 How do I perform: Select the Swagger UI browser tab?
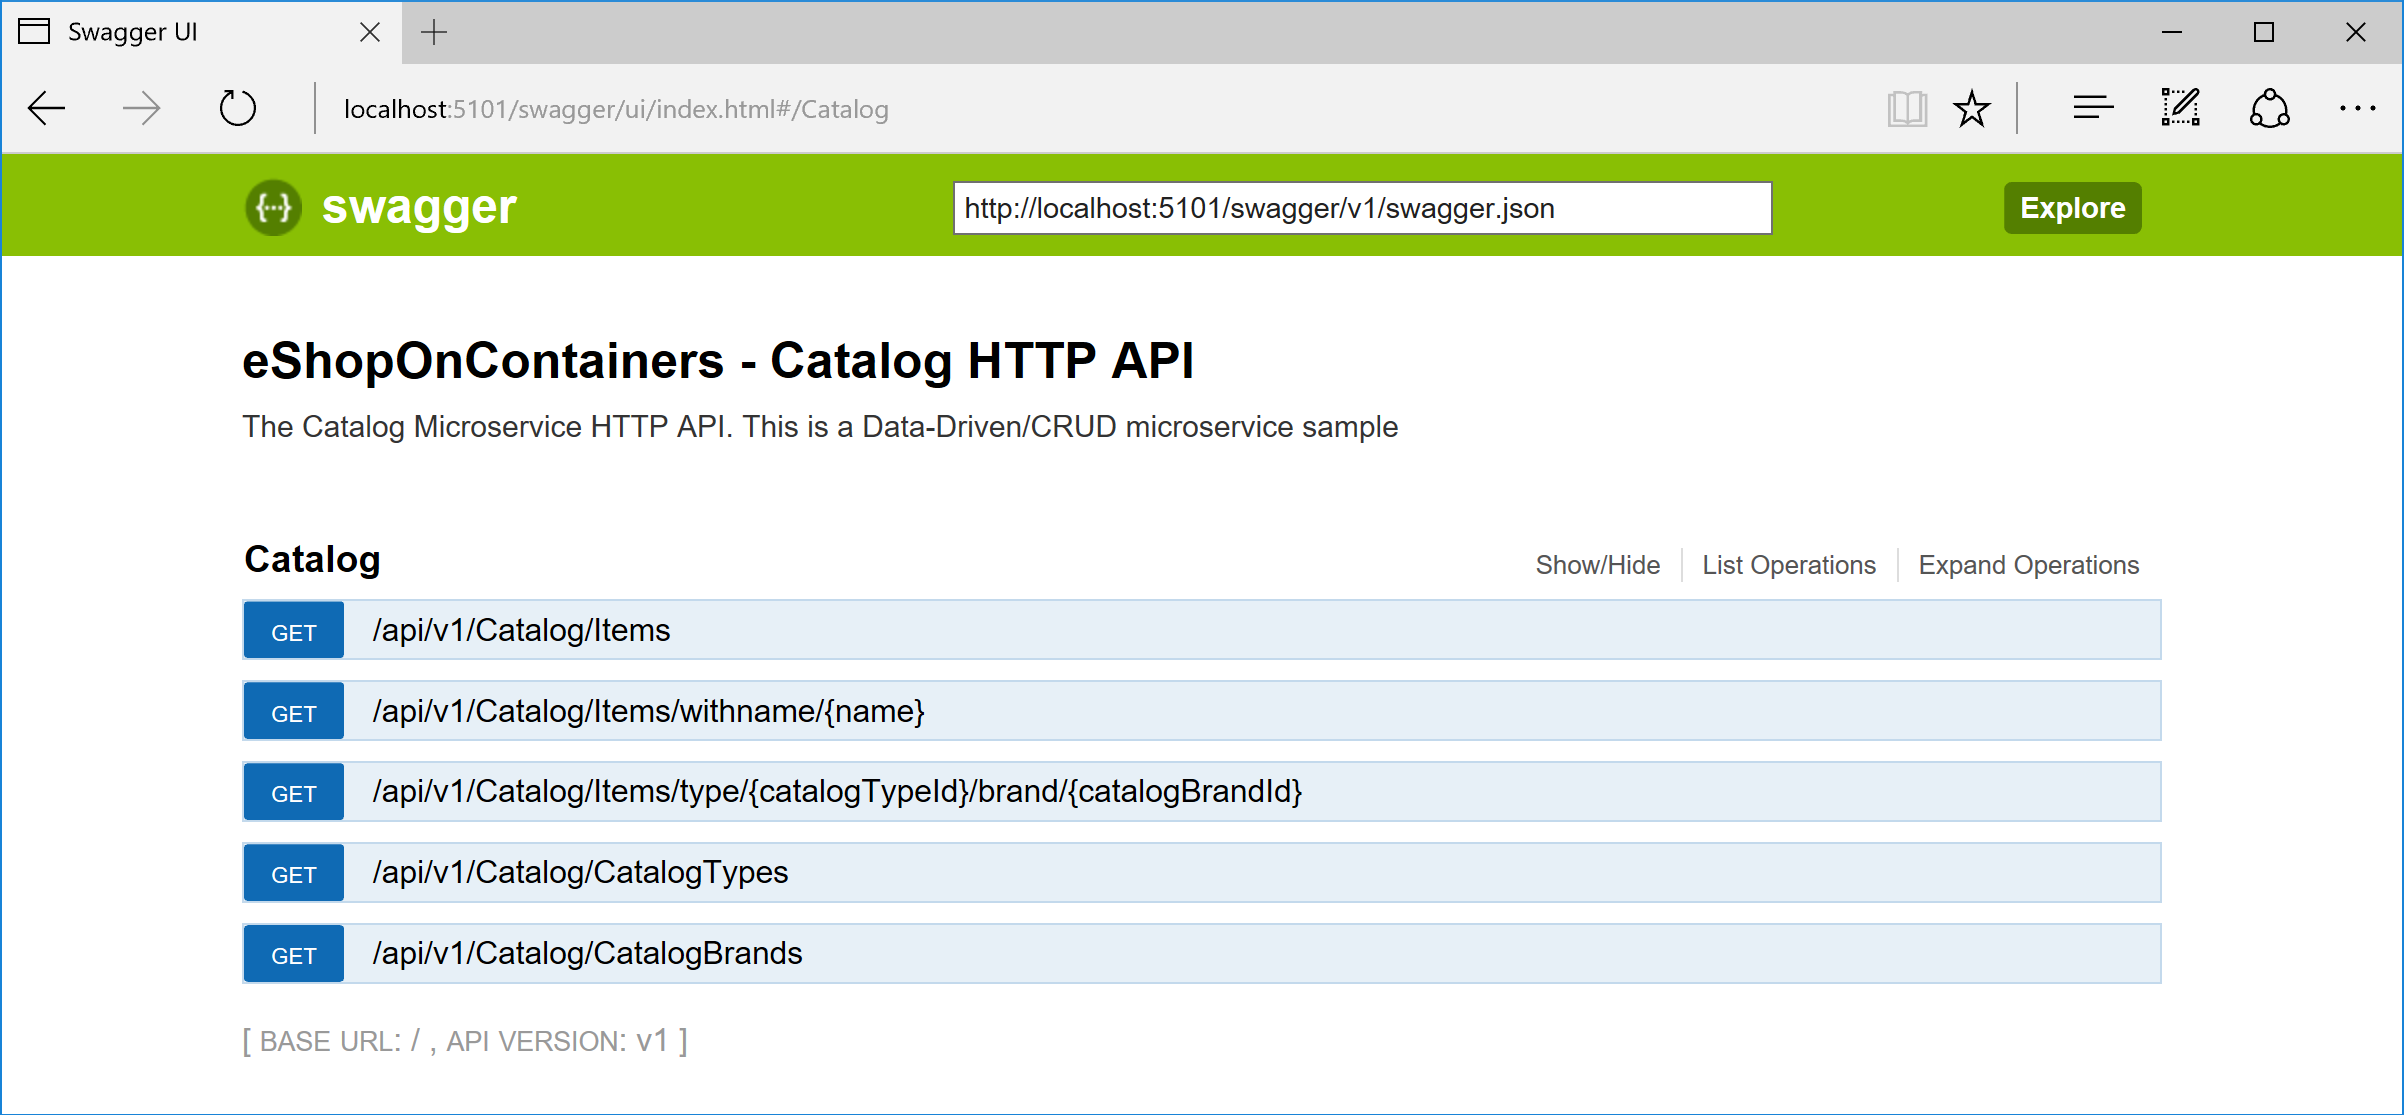[180, 32]
